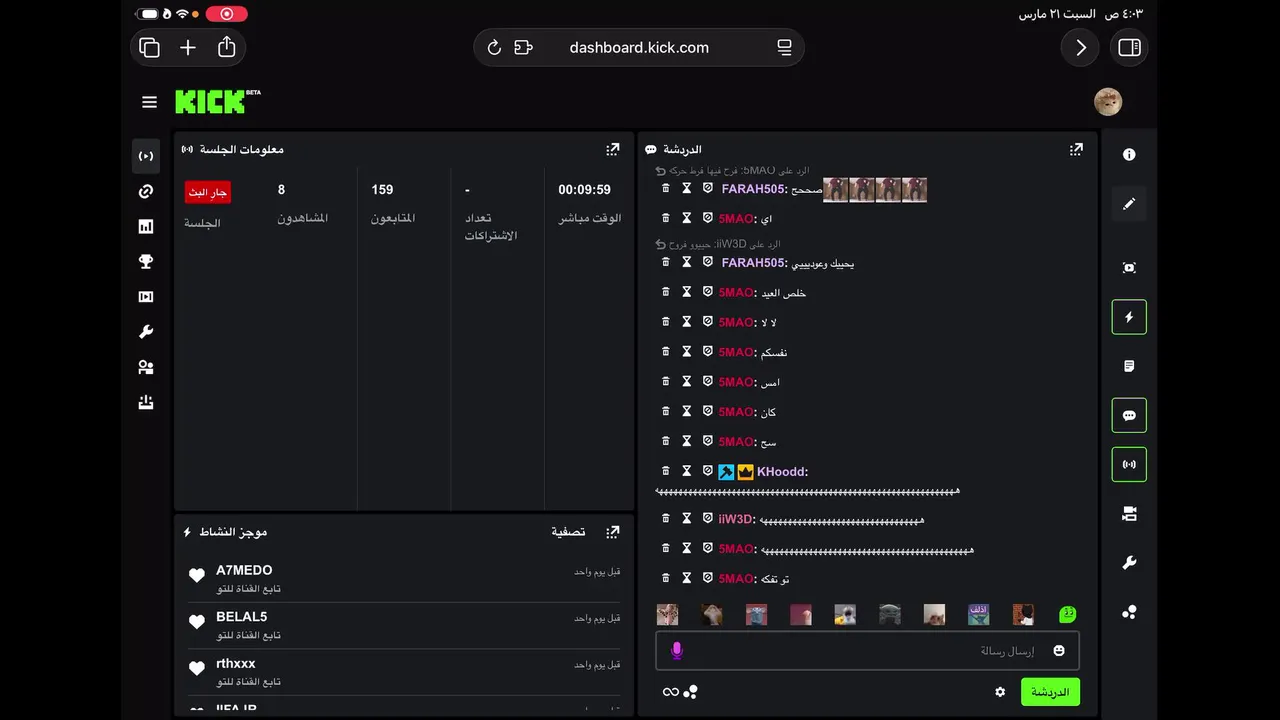Viewport: 1280px width, 720px height.
Task: Delete the KHoodd message
Action: (666, 471)
